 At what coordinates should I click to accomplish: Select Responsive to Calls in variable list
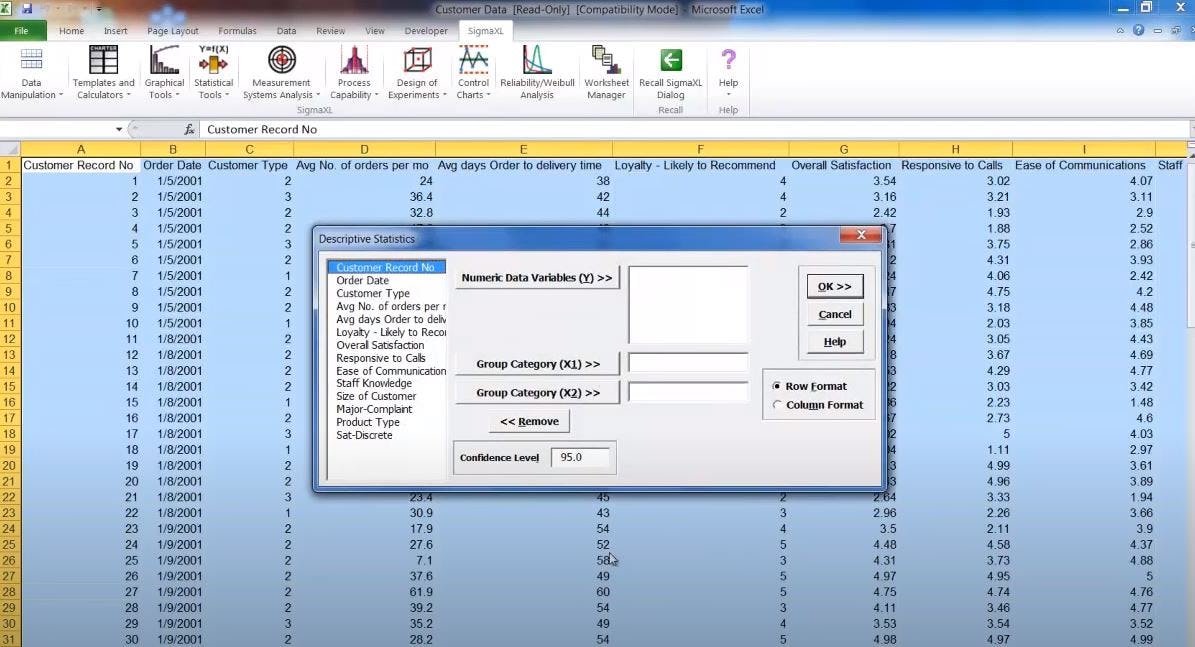(x=386, y=358)
